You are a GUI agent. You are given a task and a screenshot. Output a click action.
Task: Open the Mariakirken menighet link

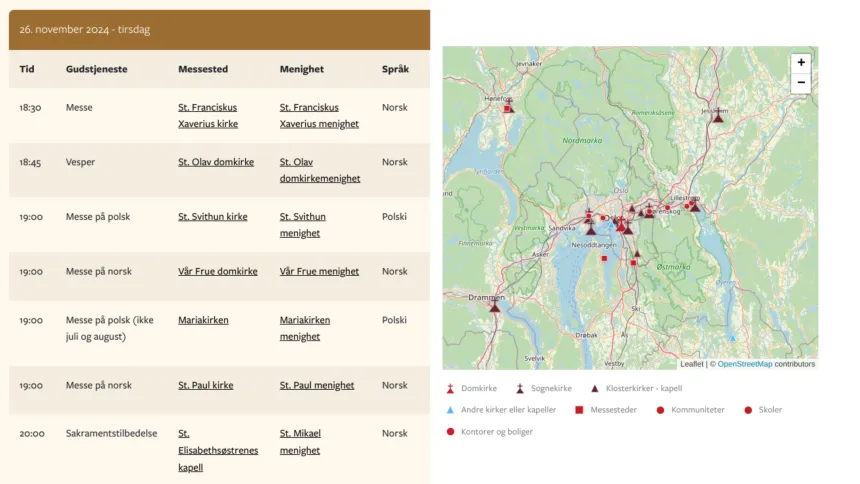305,328
